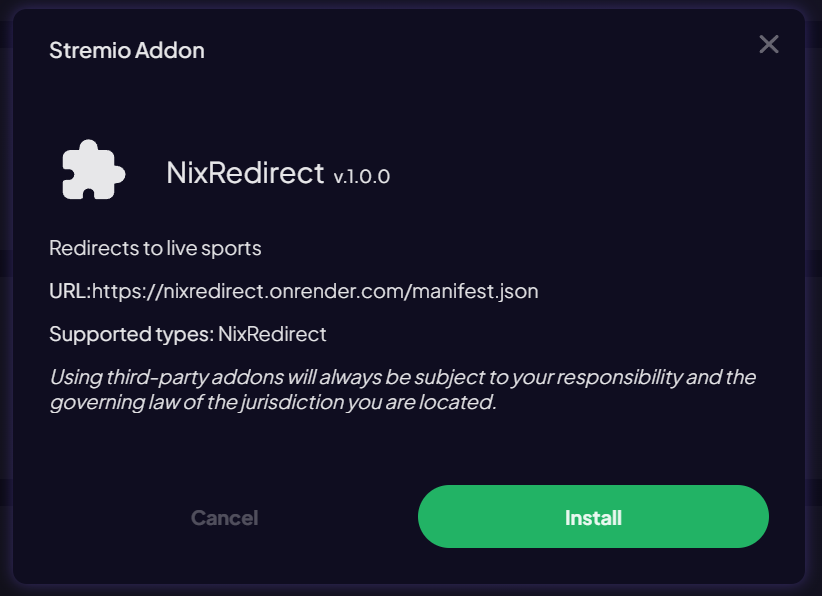Open the nixredirect.onrender.com manifest URL
This screenshot has width=822, height=596.
coord(315,291)
